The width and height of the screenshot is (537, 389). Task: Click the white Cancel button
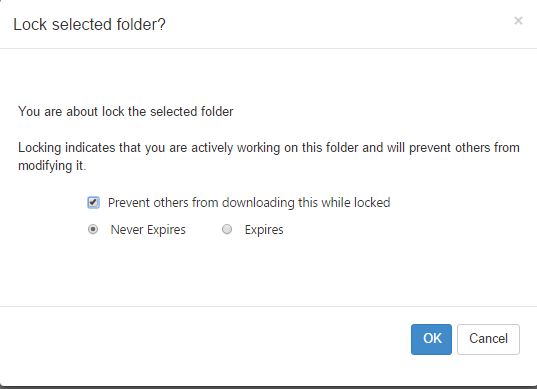tap(488, 339)
